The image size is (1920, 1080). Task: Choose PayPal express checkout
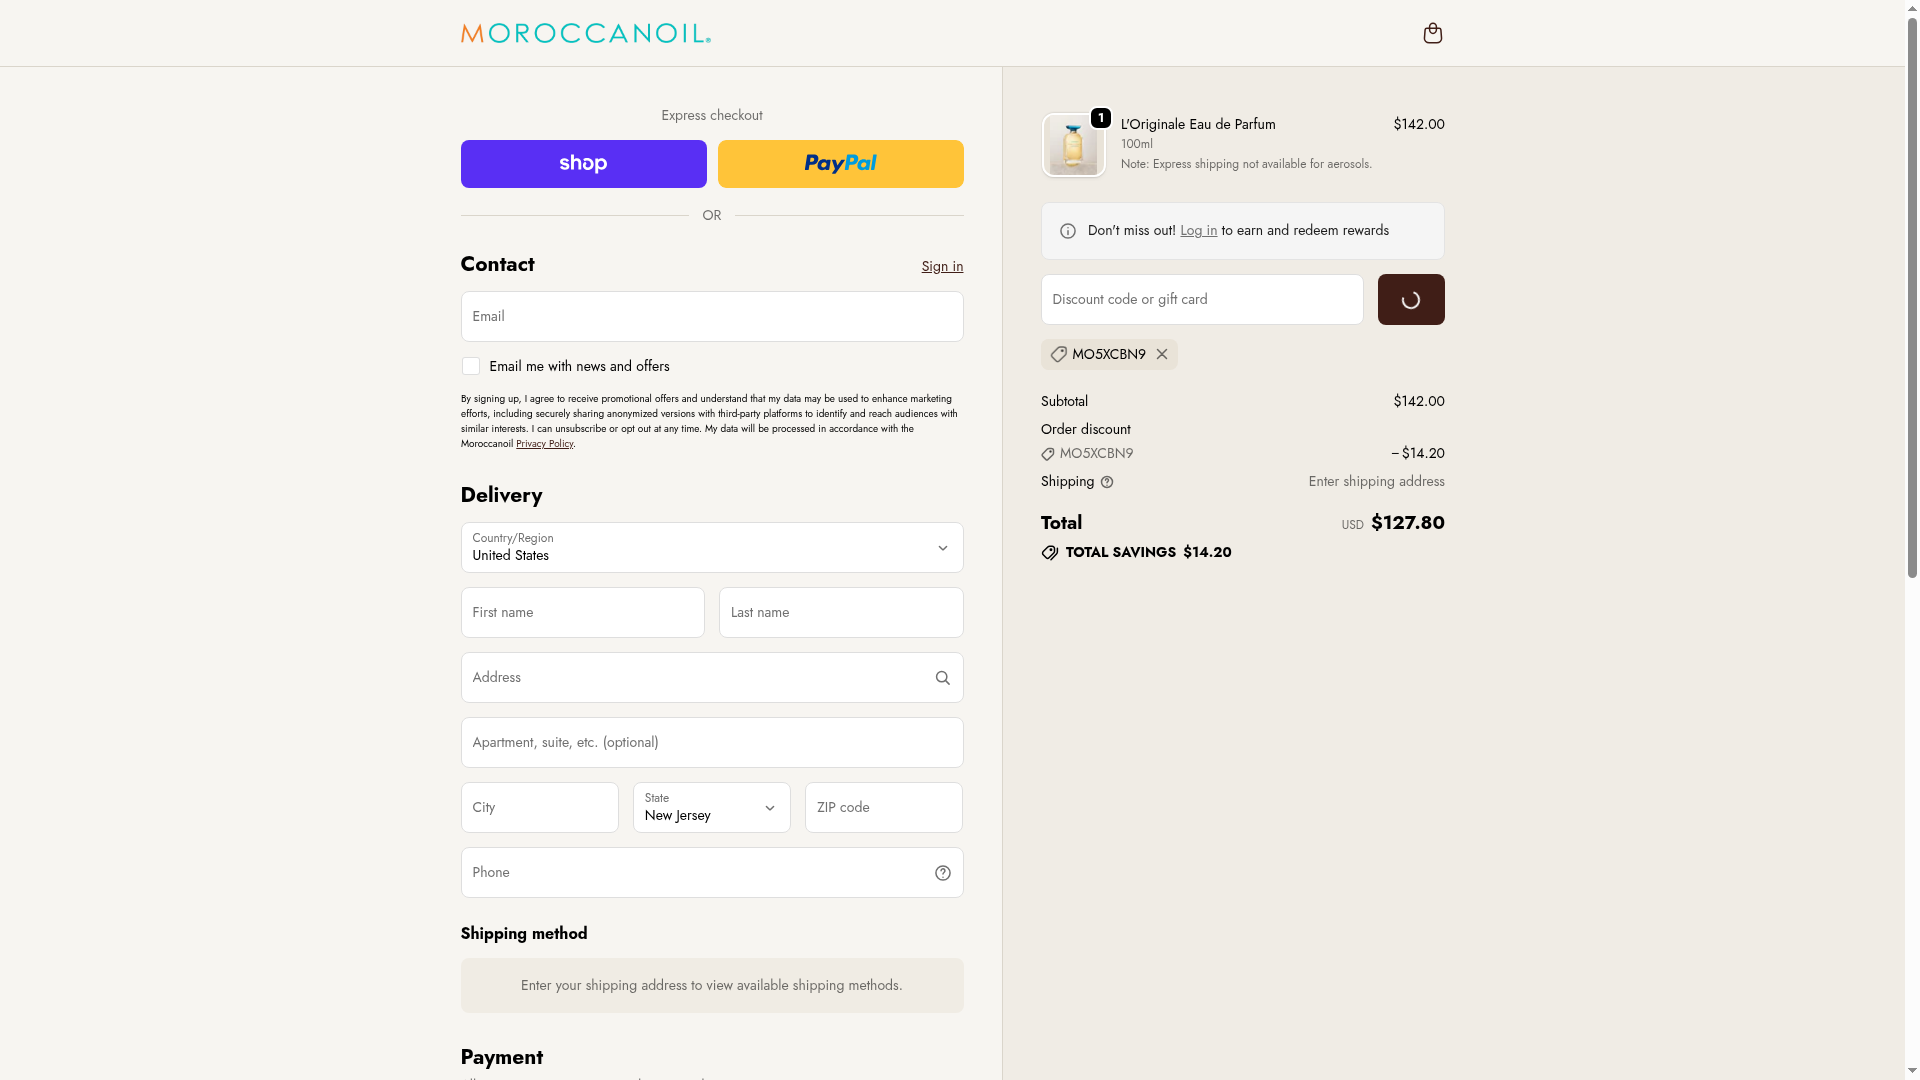pos(840,164)
